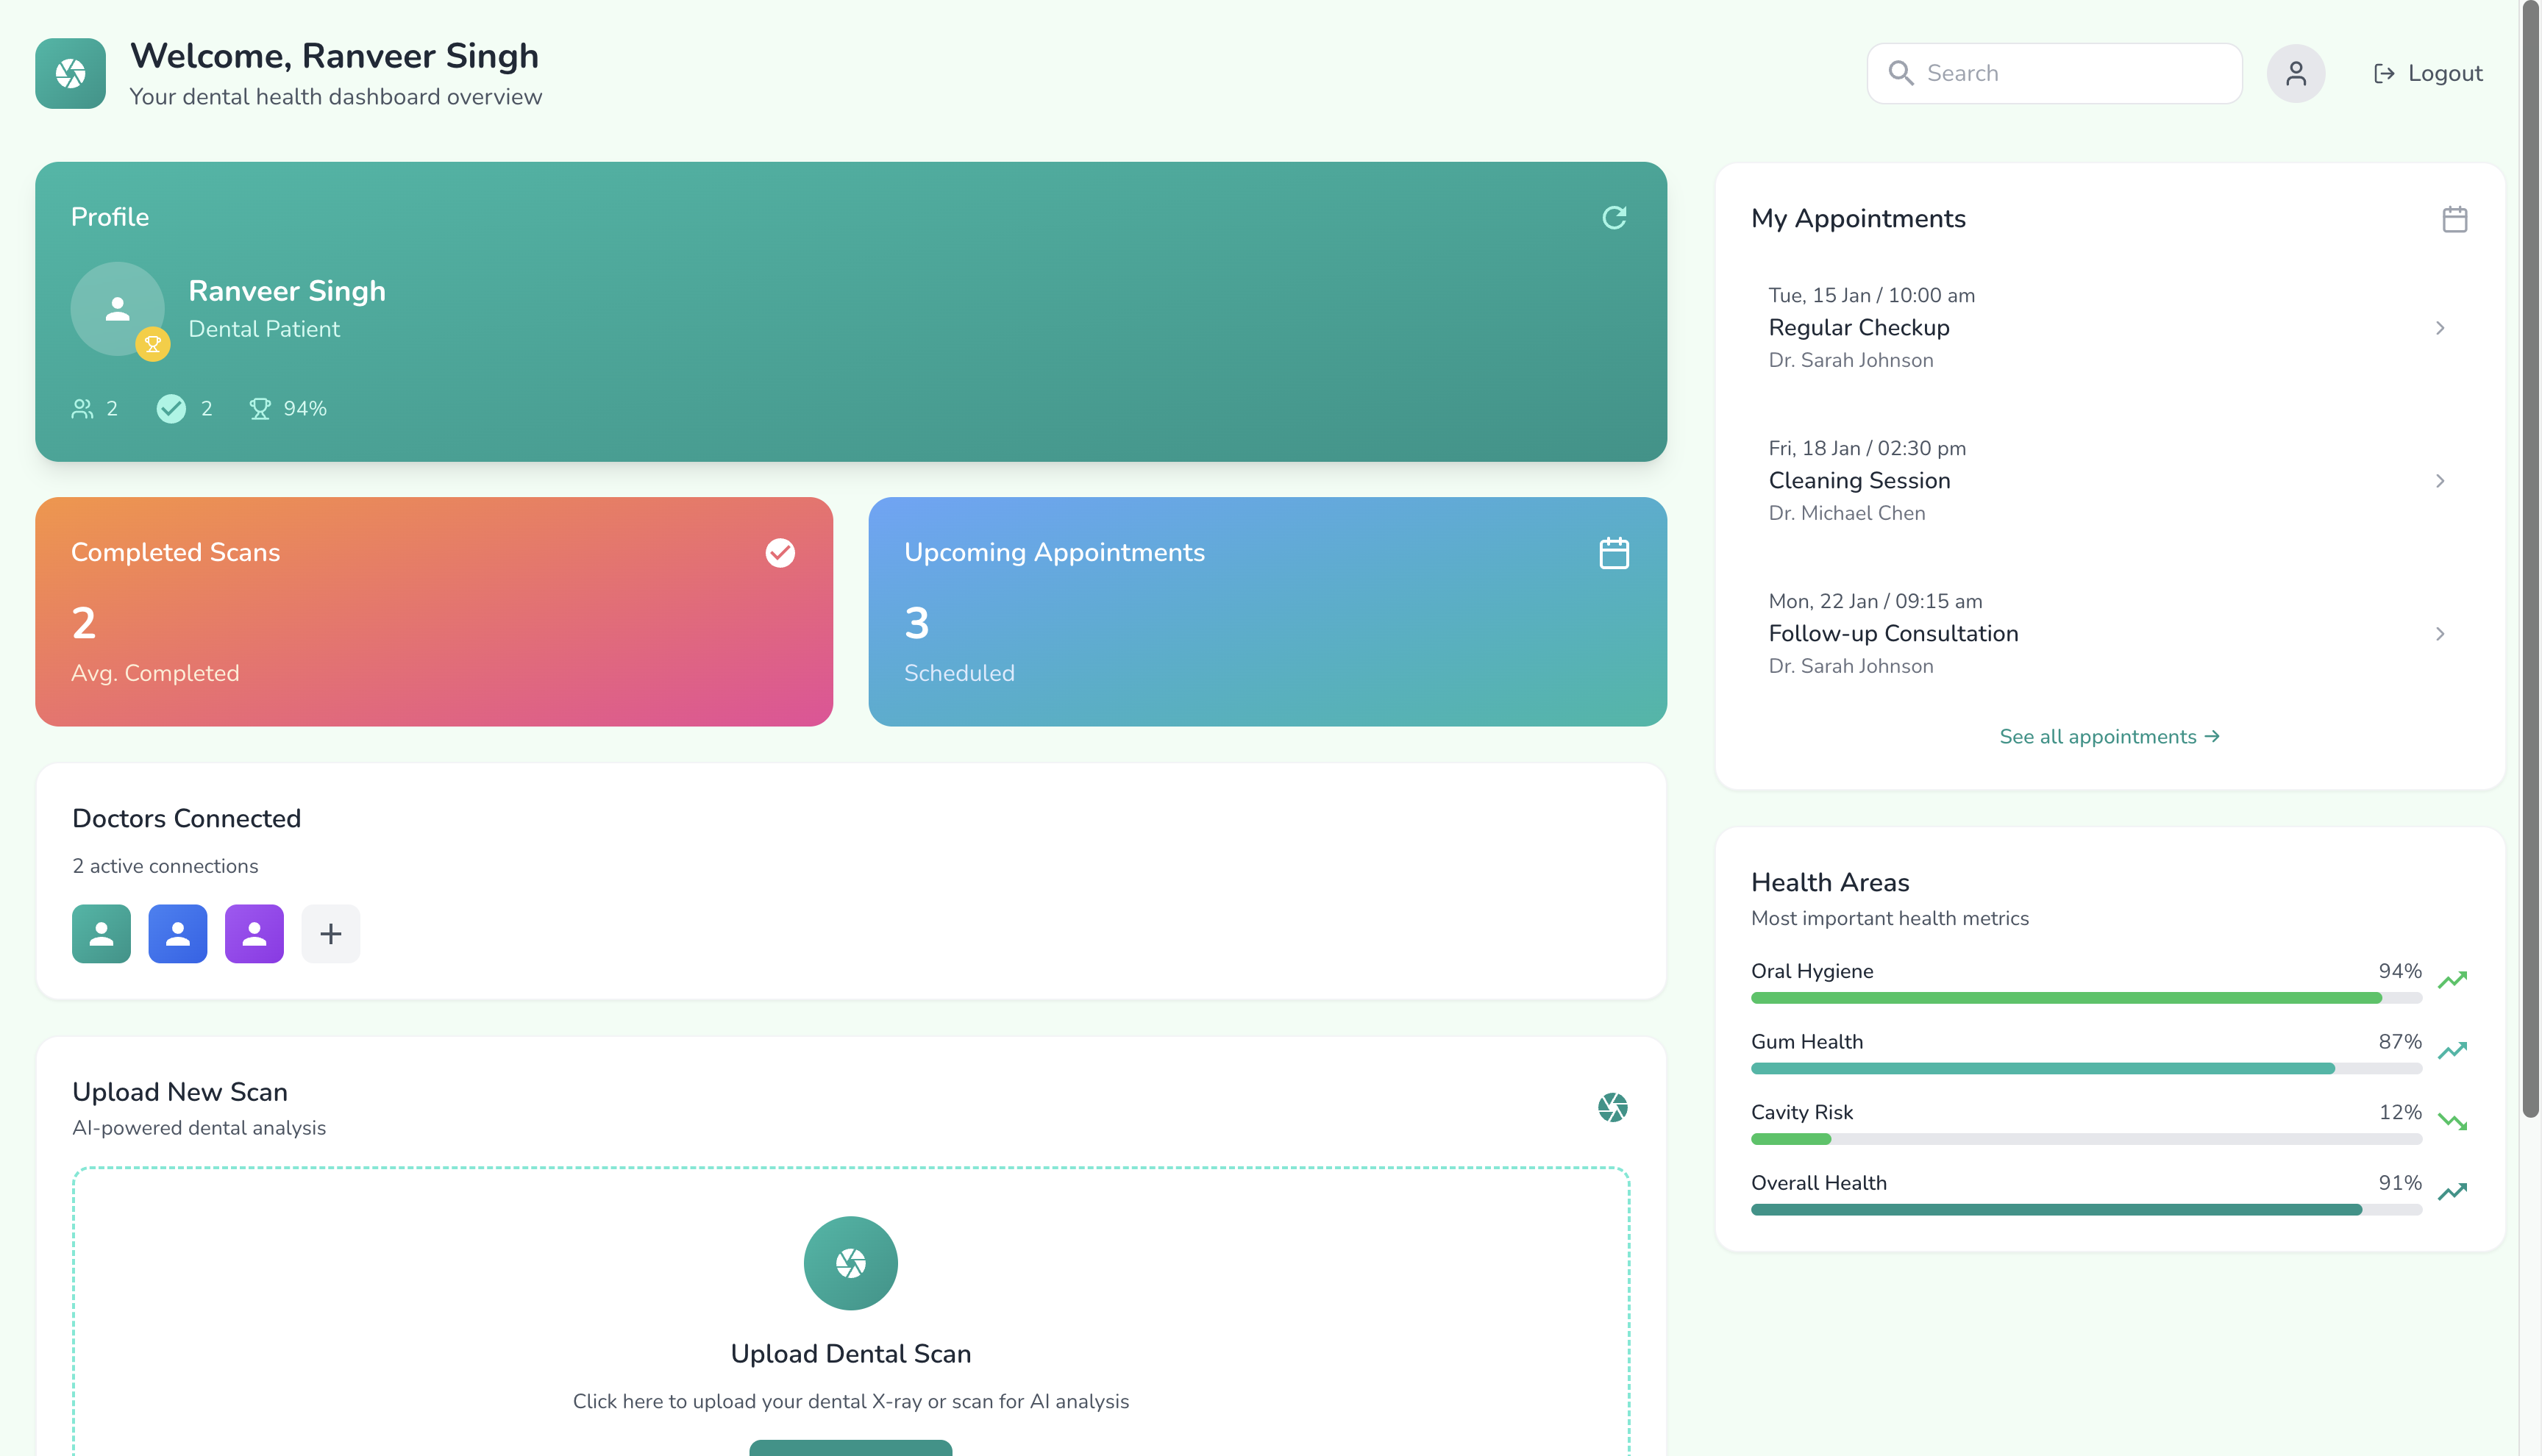Open the purple doctor connection avatar
This screenshot has width=2542, height=1456.
tap(254, 933)
